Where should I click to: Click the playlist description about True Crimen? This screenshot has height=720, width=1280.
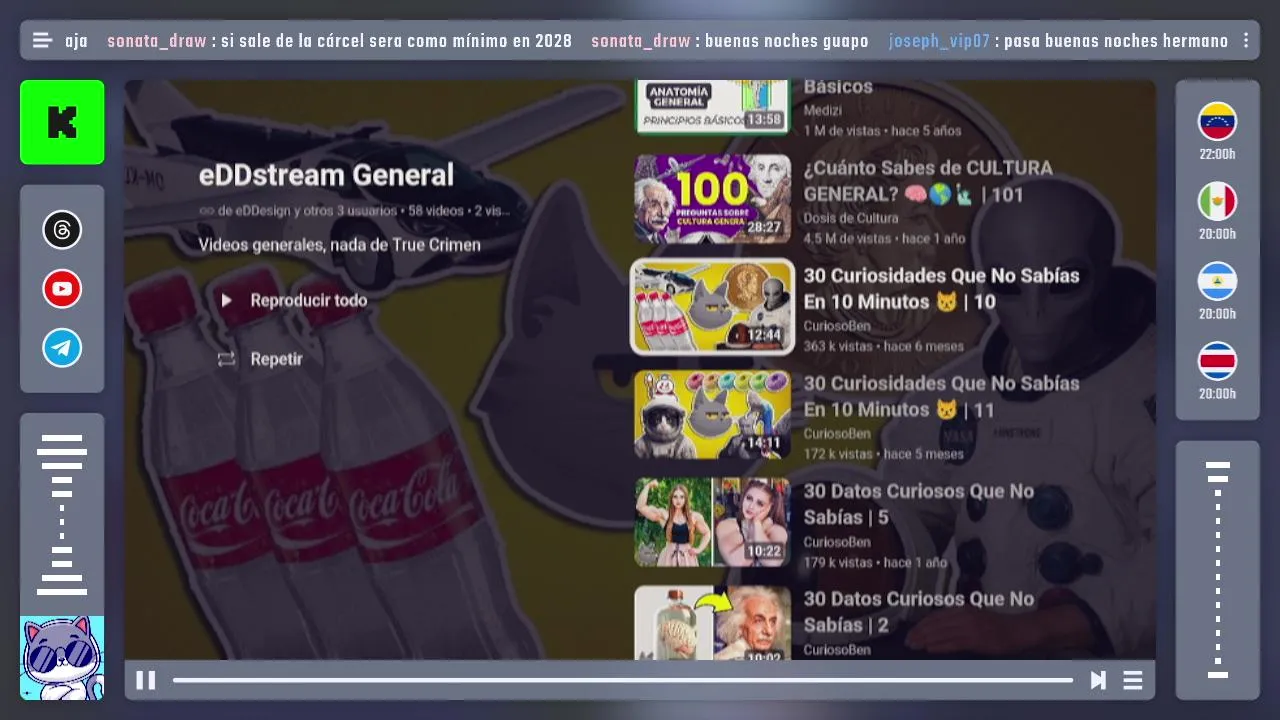[x=339, y=245]
